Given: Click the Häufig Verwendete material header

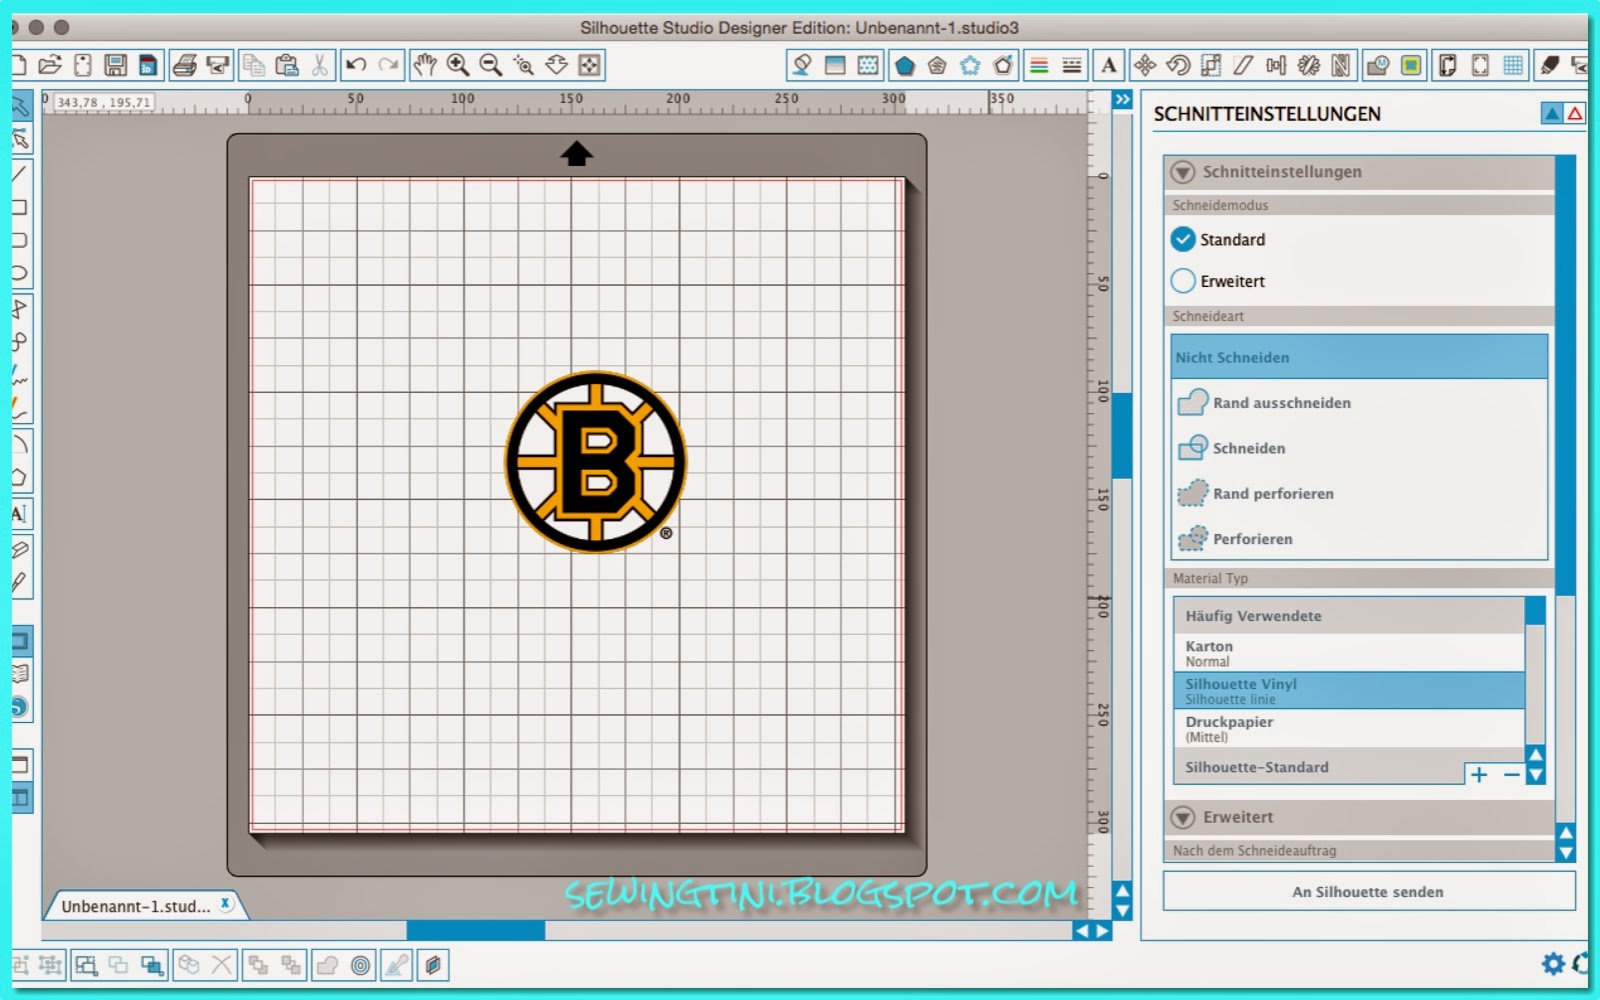Looking at the screenshot, I should pyautogui.click(x=1349, y=616).
